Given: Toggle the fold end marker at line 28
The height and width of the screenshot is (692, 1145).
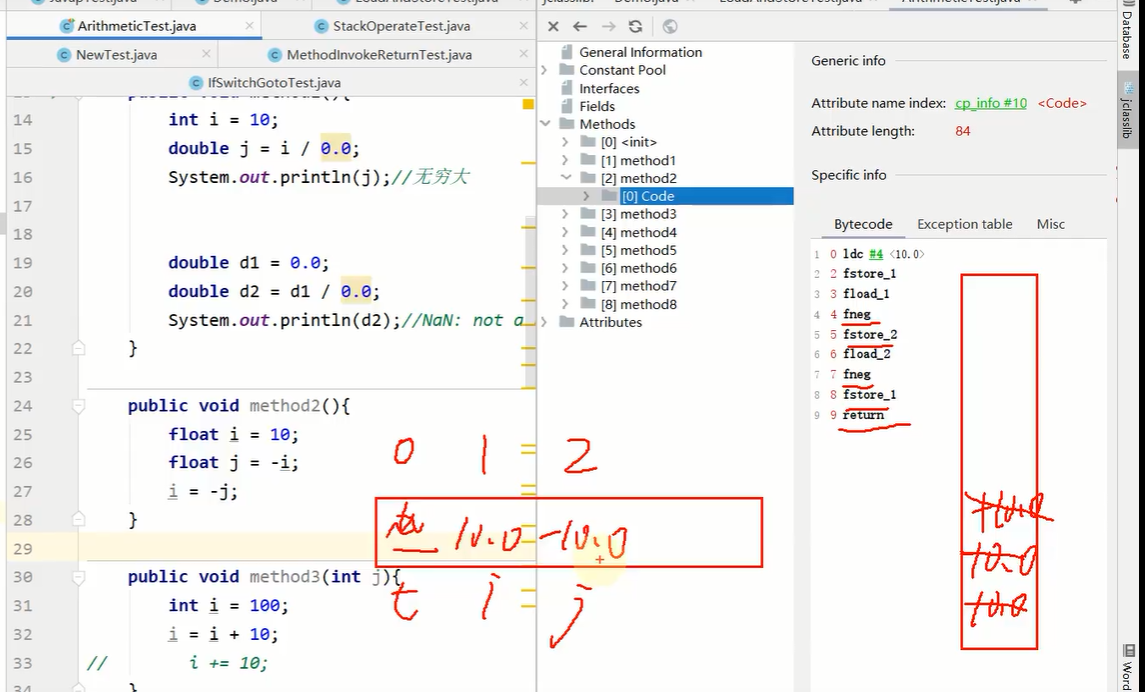Looking at the screenshot, I should pyautogui.click(x=79, y=520).
